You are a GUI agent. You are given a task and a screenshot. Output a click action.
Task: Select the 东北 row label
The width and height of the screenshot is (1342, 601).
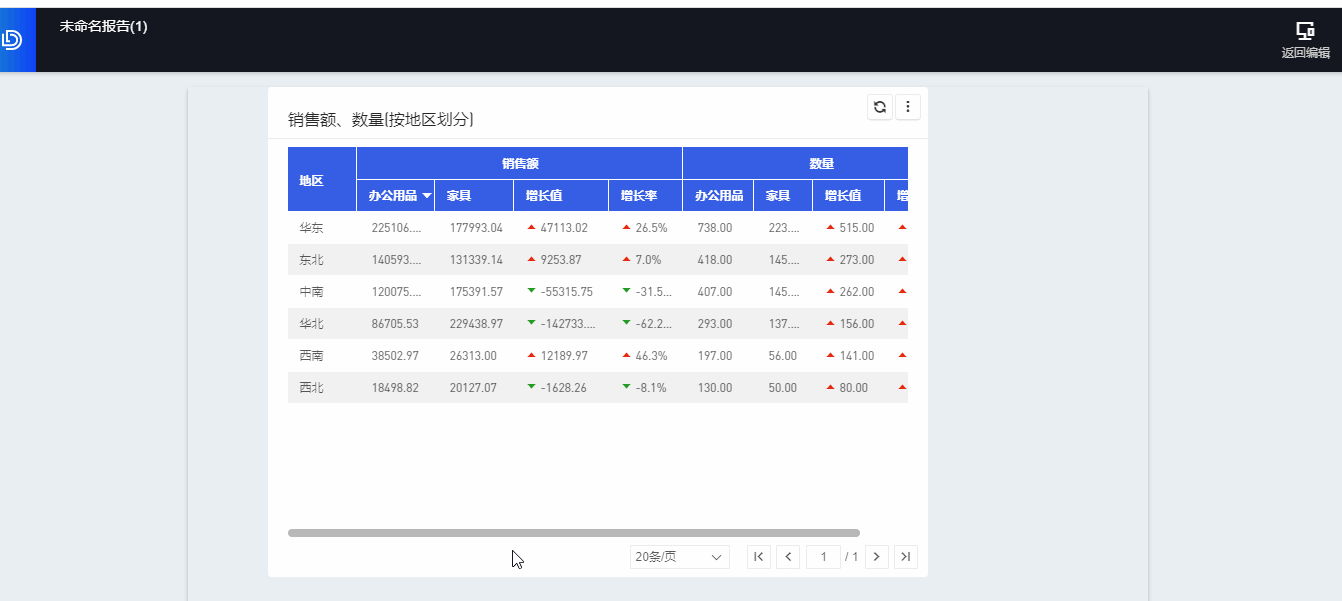311,260
